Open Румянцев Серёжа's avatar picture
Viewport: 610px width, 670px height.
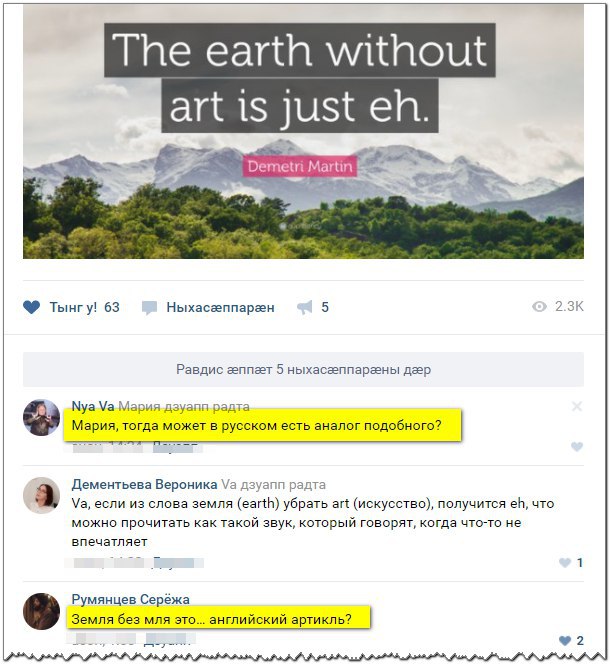tap(41, 611)
